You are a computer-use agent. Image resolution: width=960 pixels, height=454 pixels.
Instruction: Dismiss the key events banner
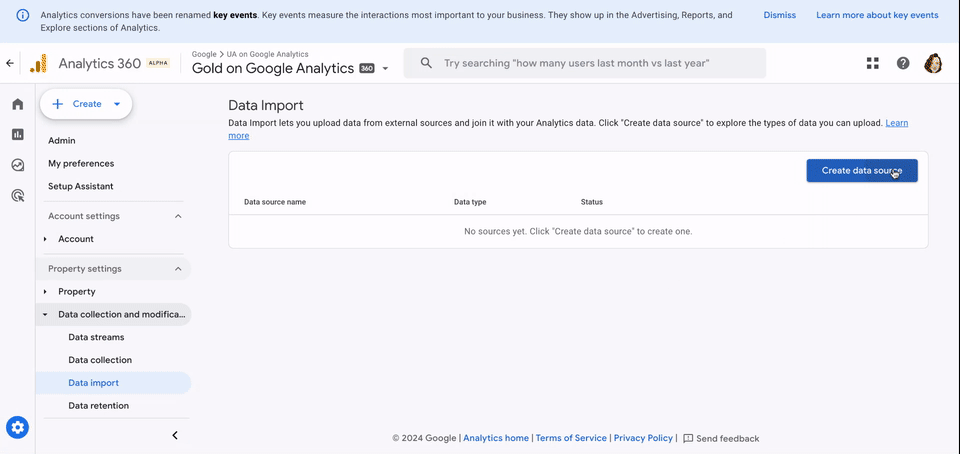point(779,15)
